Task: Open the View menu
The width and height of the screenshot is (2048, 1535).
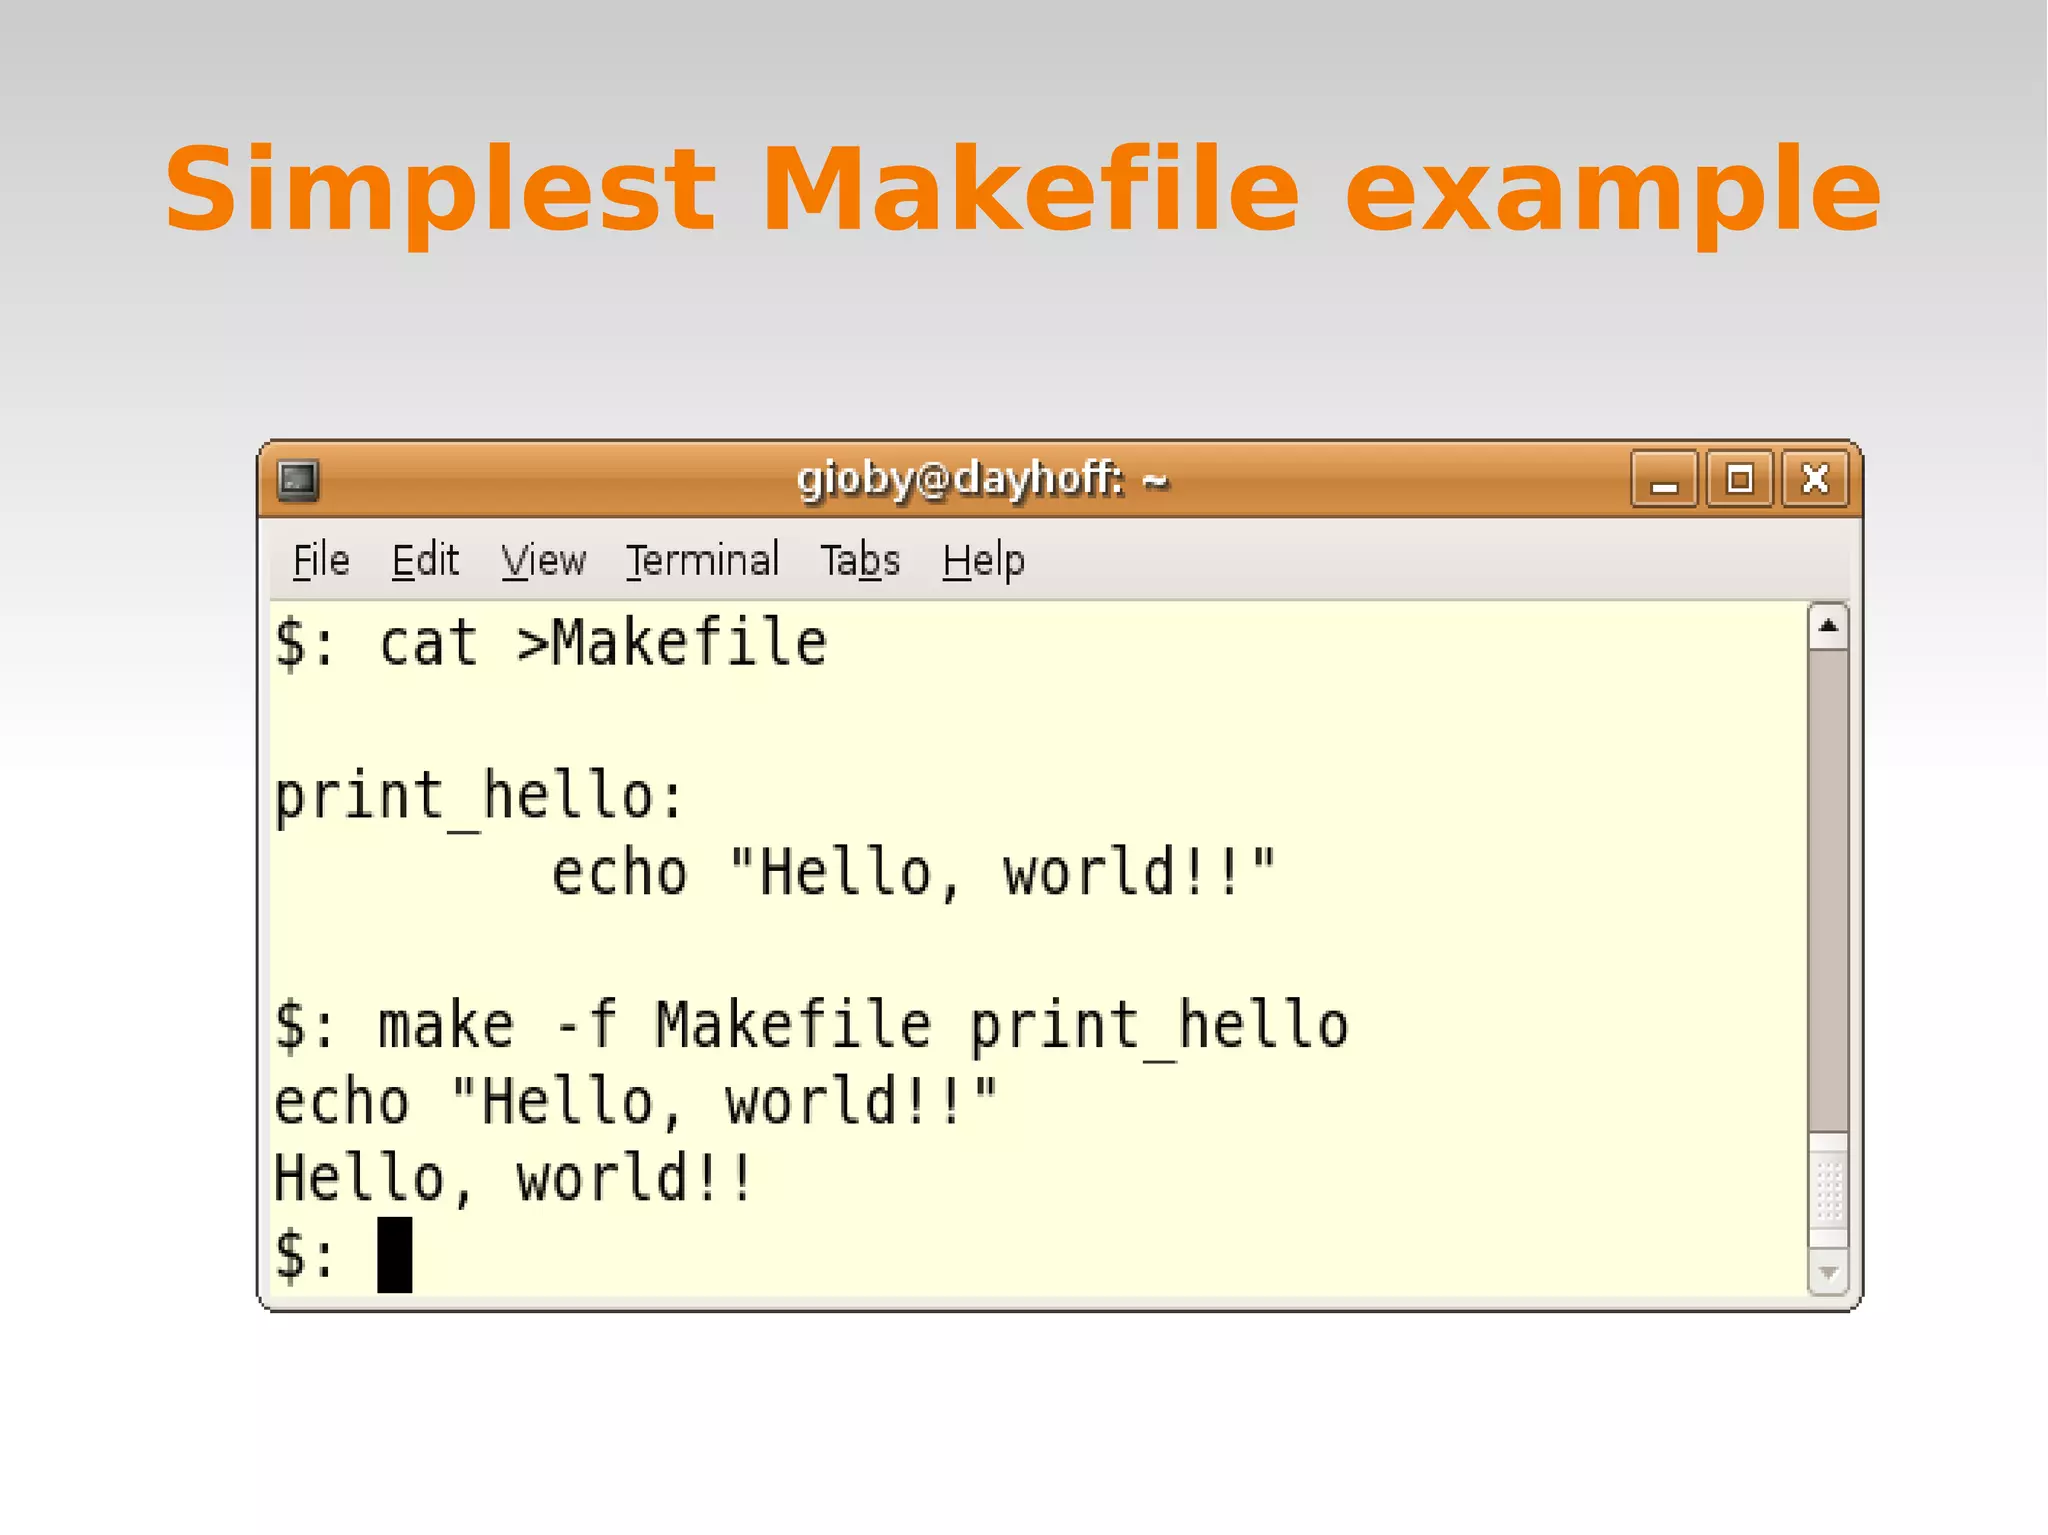Action: coord(543,560)
